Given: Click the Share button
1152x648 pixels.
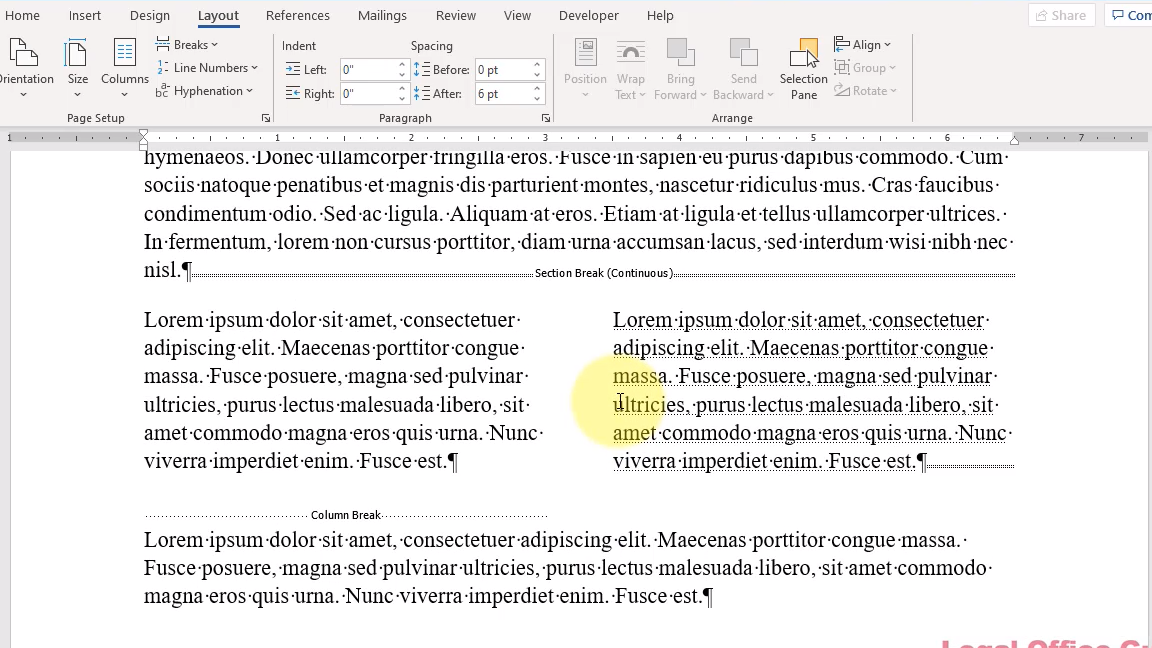Looking at the screenshot, I should [1061, 15].
